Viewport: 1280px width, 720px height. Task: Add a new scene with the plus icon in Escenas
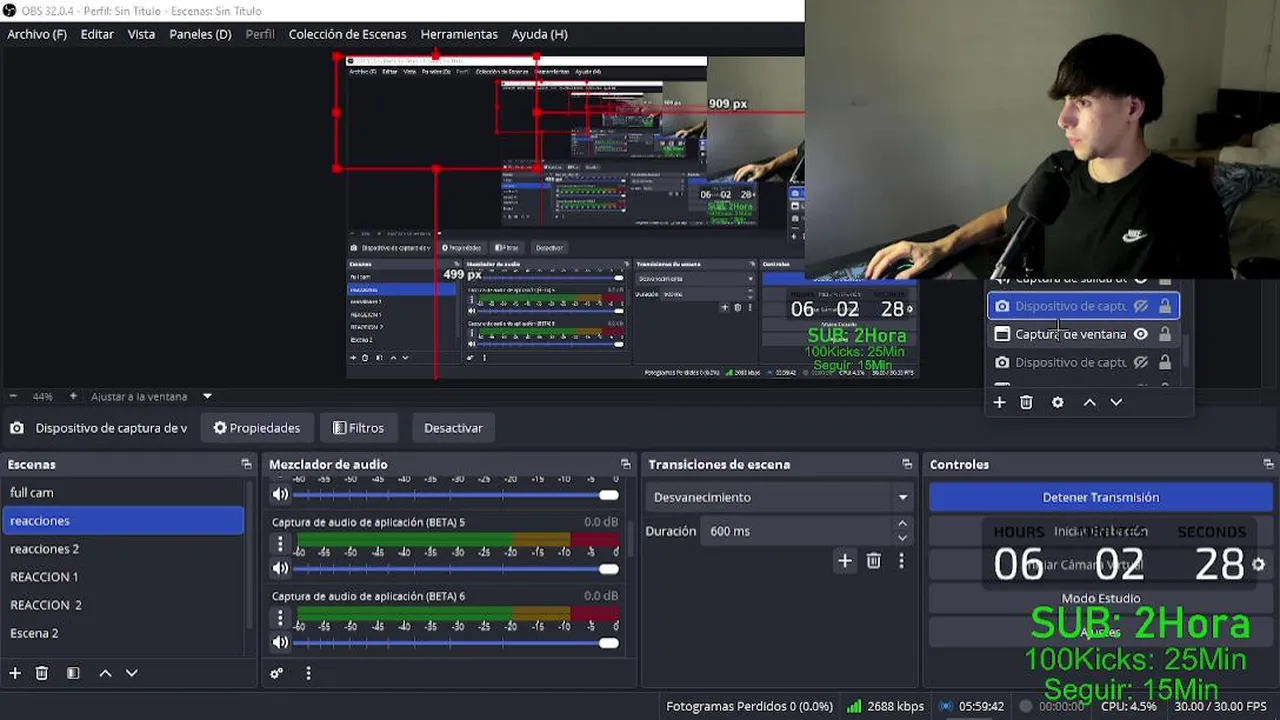[15, 673]
